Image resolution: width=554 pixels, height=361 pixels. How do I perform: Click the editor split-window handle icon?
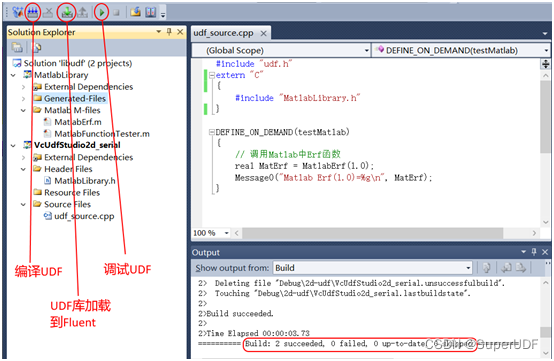(x=546, y=64)
